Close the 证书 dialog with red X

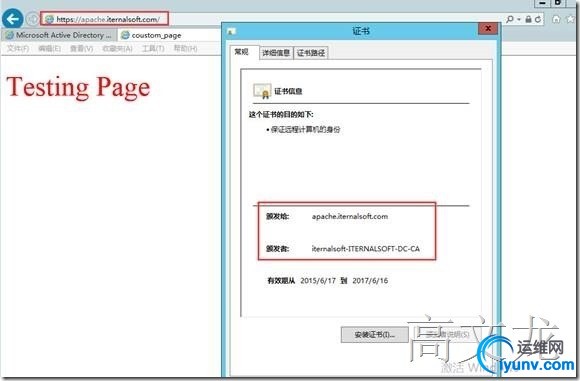(x=488, y=28)
